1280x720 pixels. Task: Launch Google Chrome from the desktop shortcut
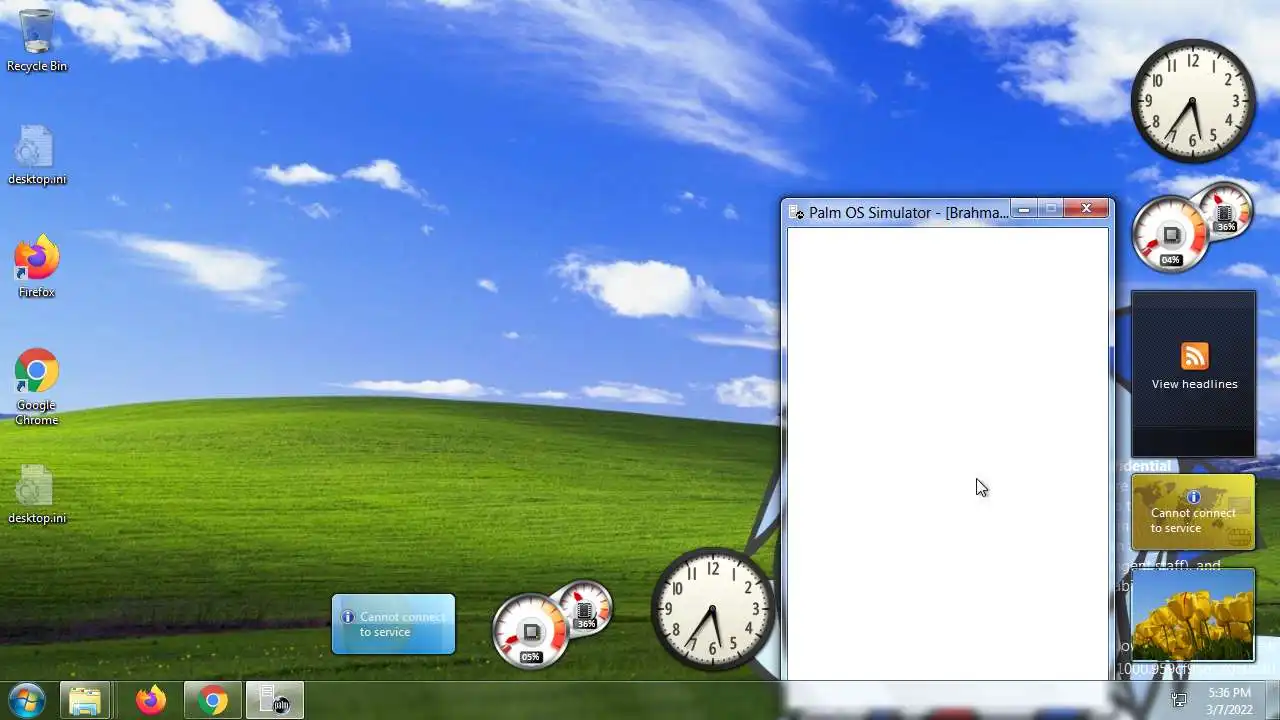tap(37, 387)
